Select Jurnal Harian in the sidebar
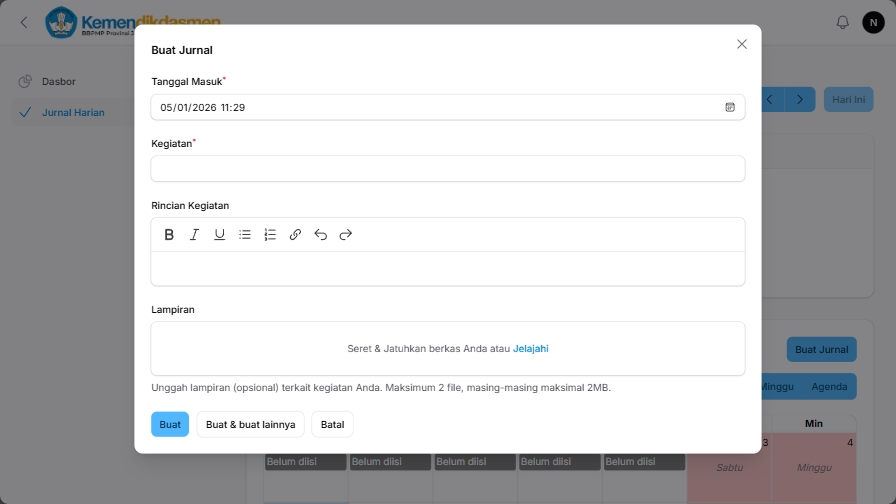 tap(73, 113)
